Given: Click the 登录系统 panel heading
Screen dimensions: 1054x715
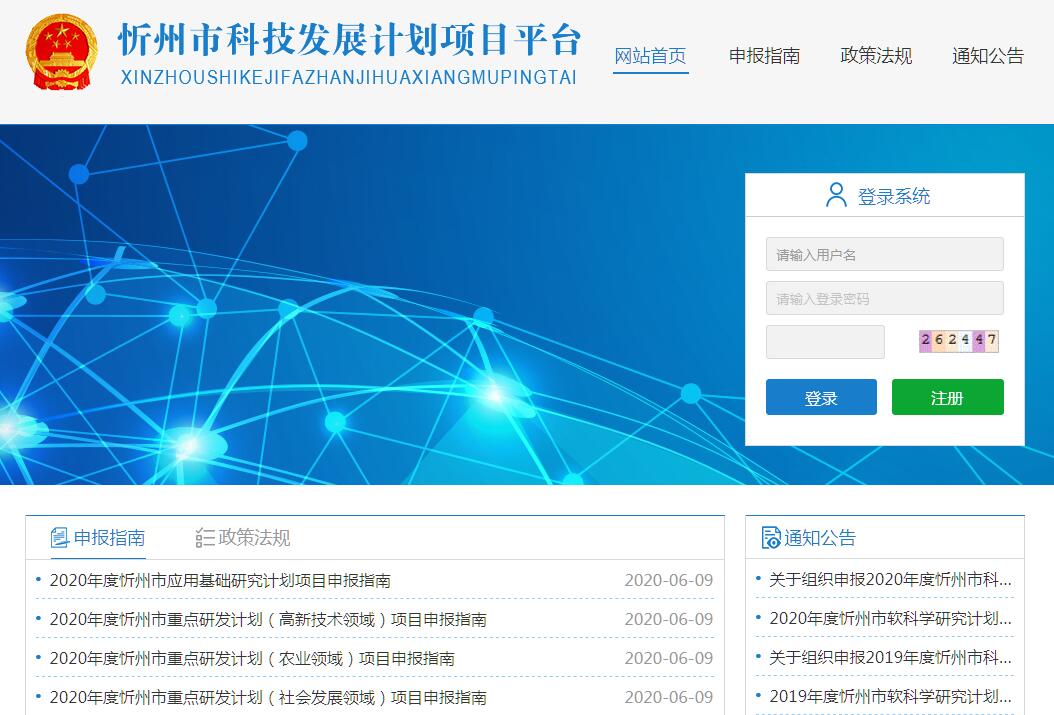Looking at the screenshot, I should pyautogui.click(x=893, y=196).
